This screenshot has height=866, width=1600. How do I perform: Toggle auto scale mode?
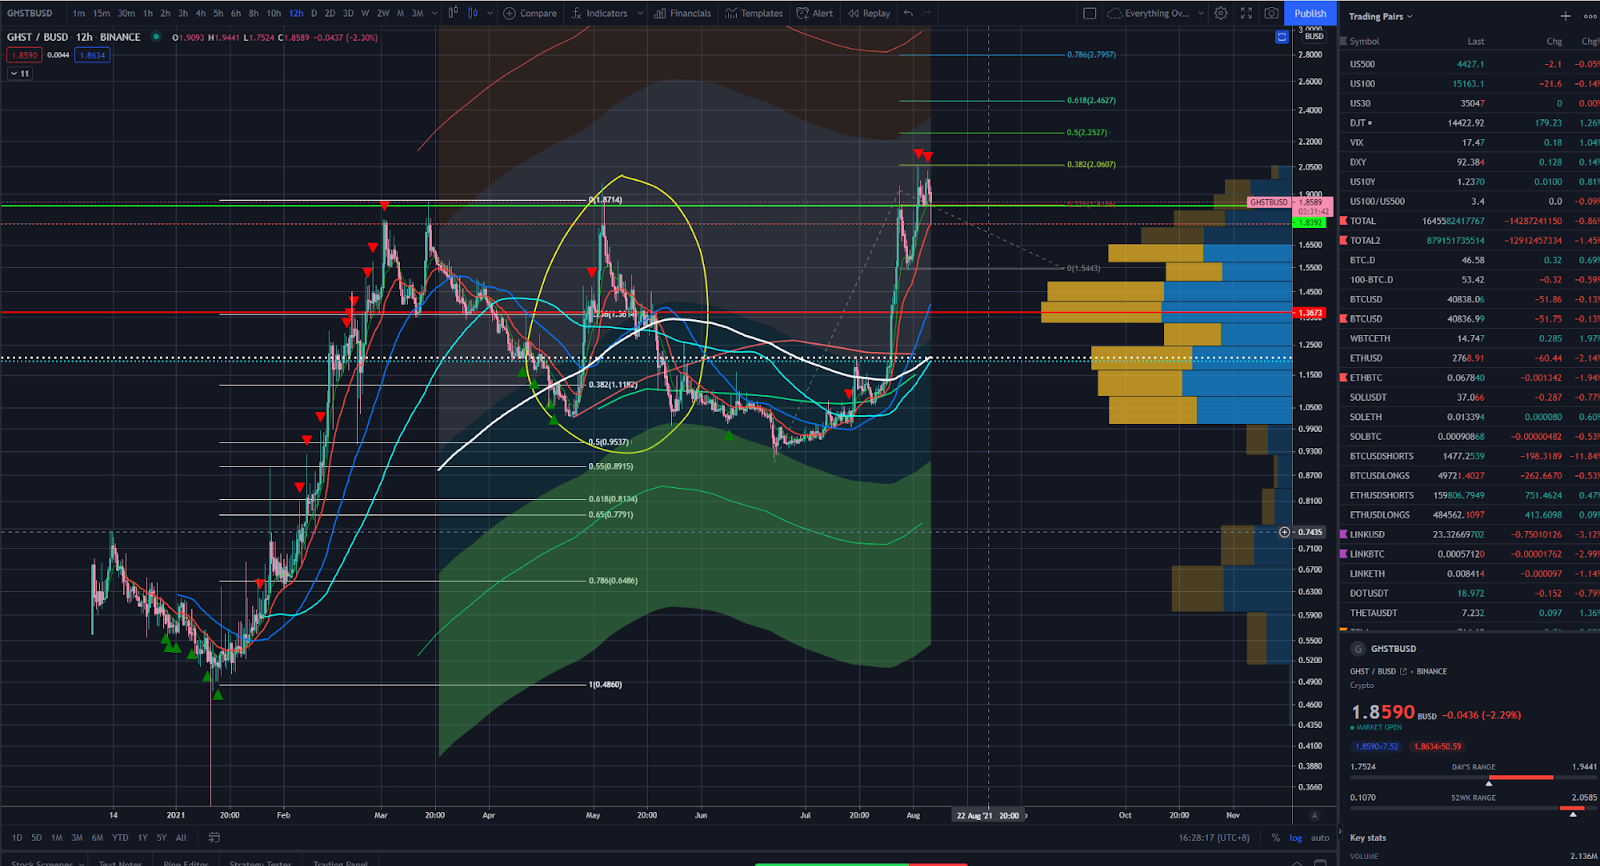(1320, 838)
